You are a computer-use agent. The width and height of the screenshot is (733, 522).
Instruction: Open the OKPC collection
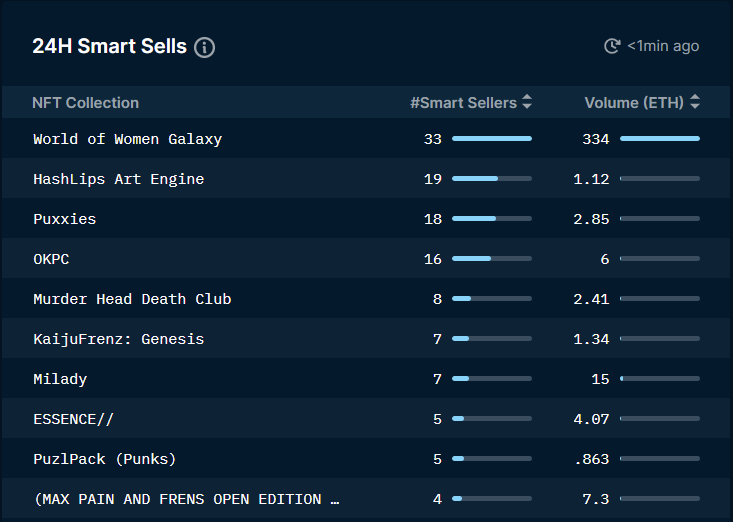point(51,259)
